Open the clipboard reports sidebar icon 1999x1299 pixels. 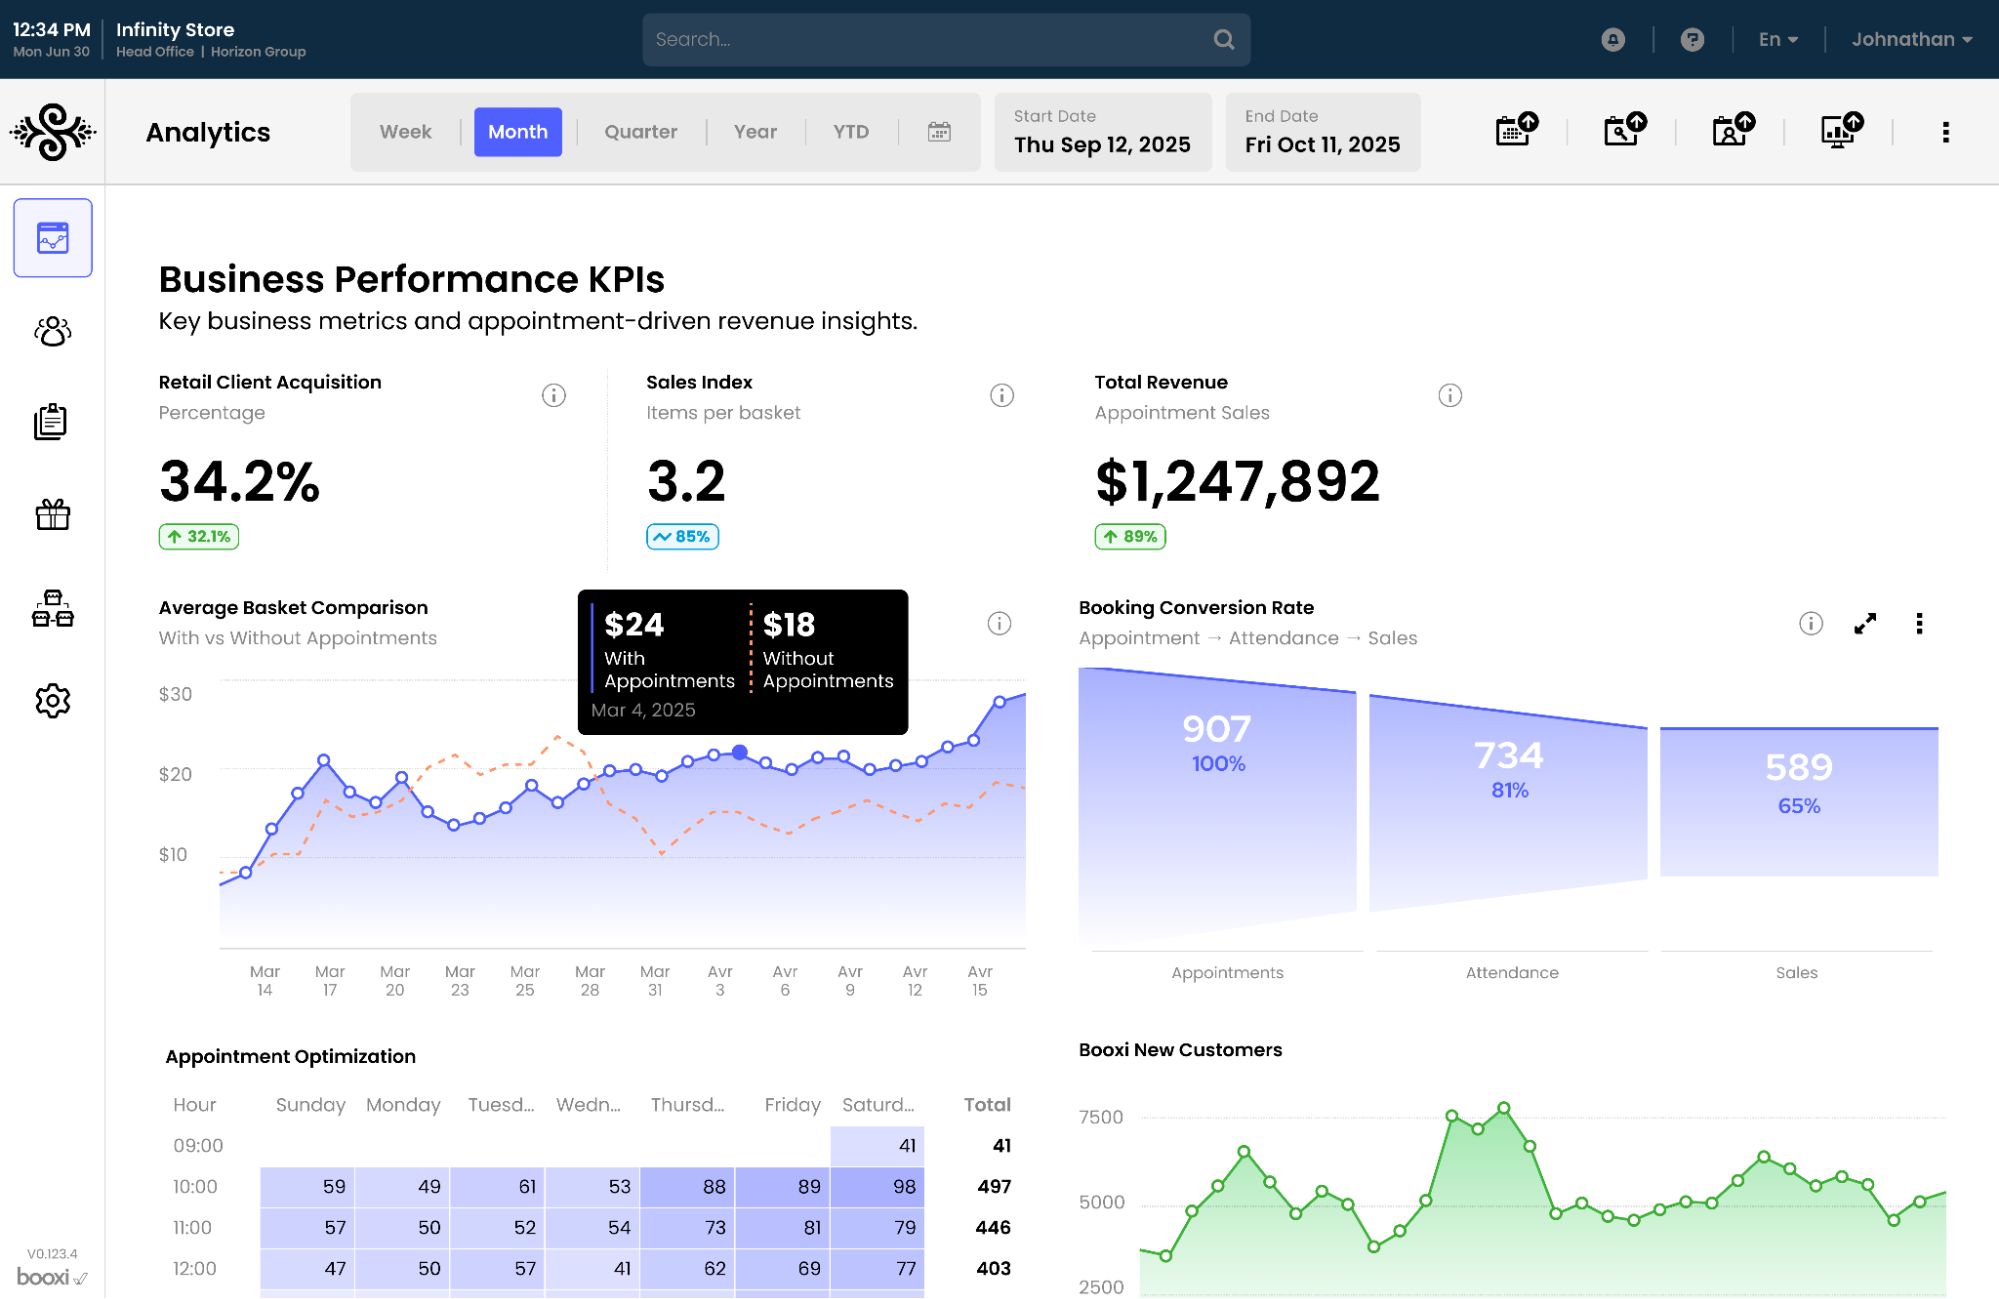tap(52, 422)
